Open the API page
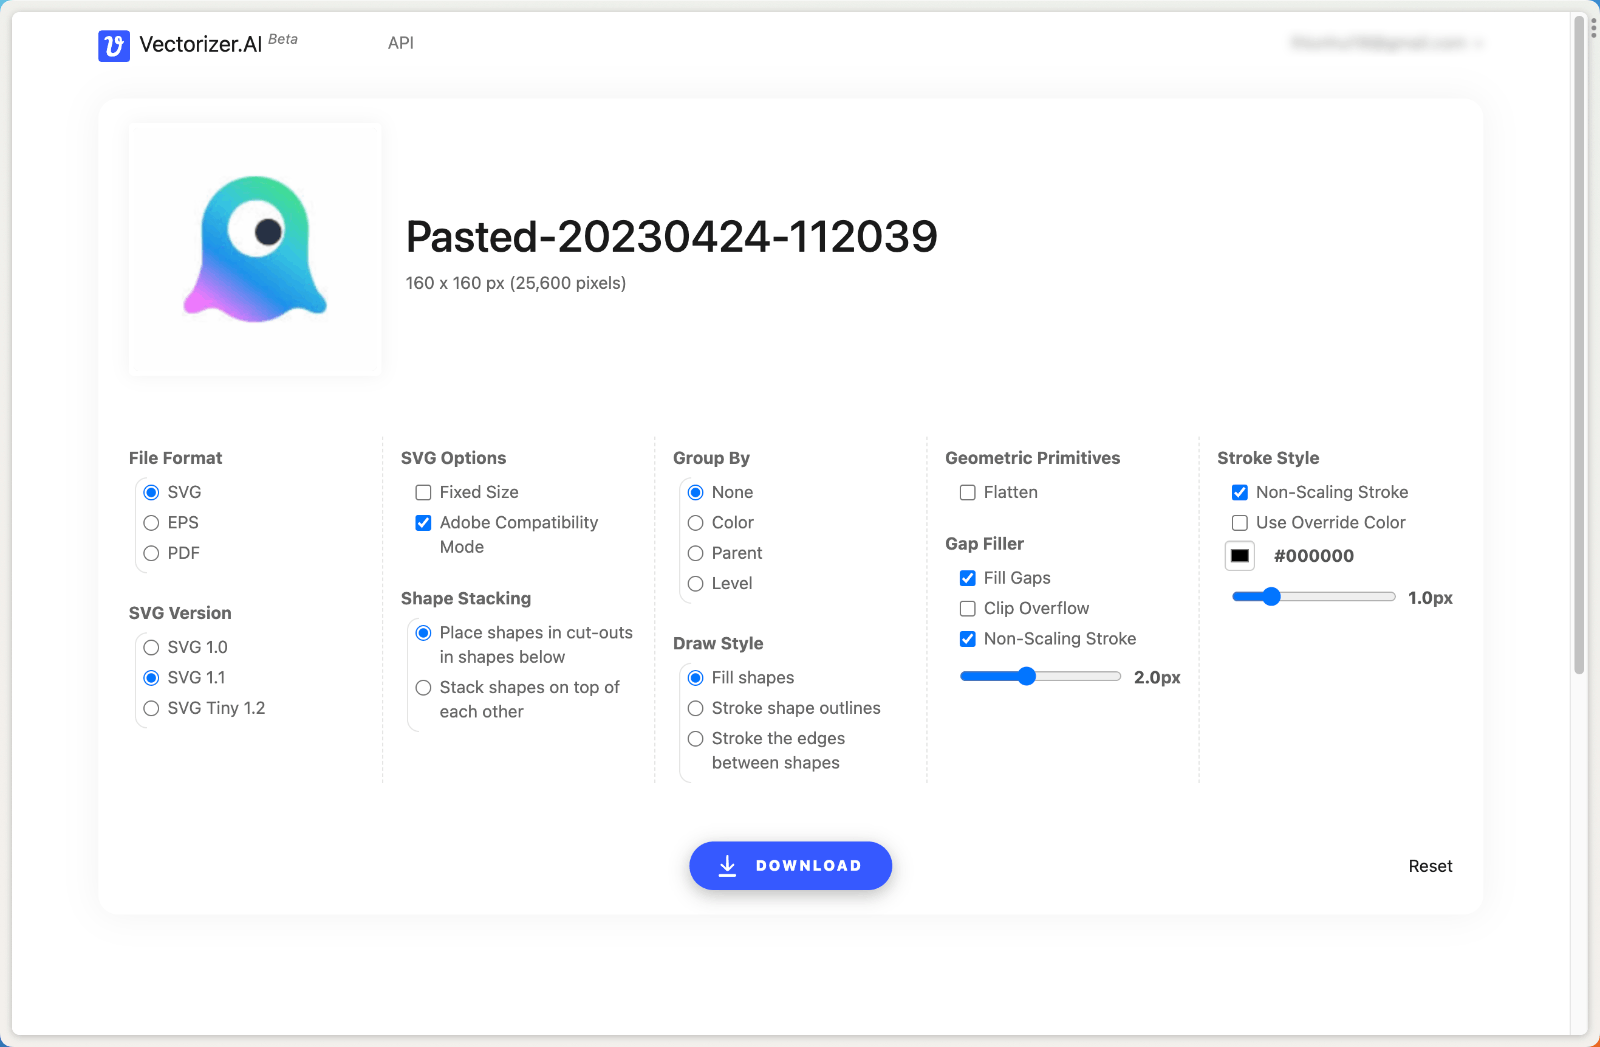Image resolution: width=1600 pixels, height=1047 pixels. point(400,43)
